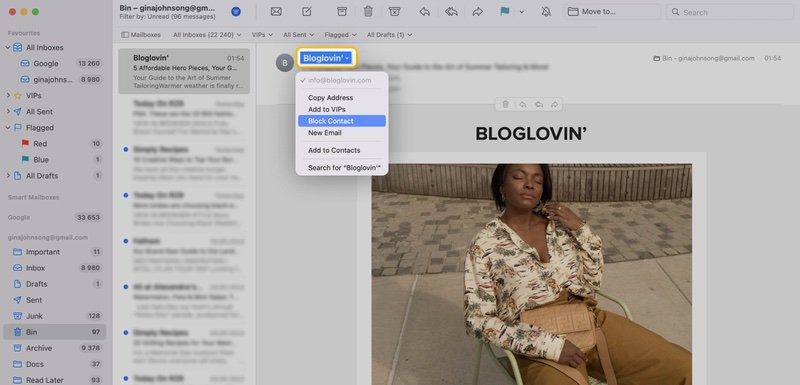Get new mail with envelope icon
The width and height of the screenshot is (800, 385).
pos(276,11)
